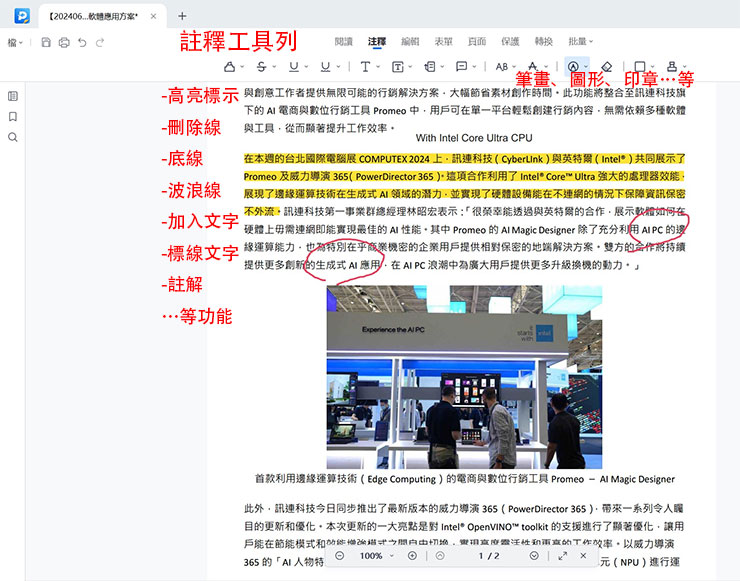Click the Print icon
This screenshot has height=581, width=740.
point(64,42)
